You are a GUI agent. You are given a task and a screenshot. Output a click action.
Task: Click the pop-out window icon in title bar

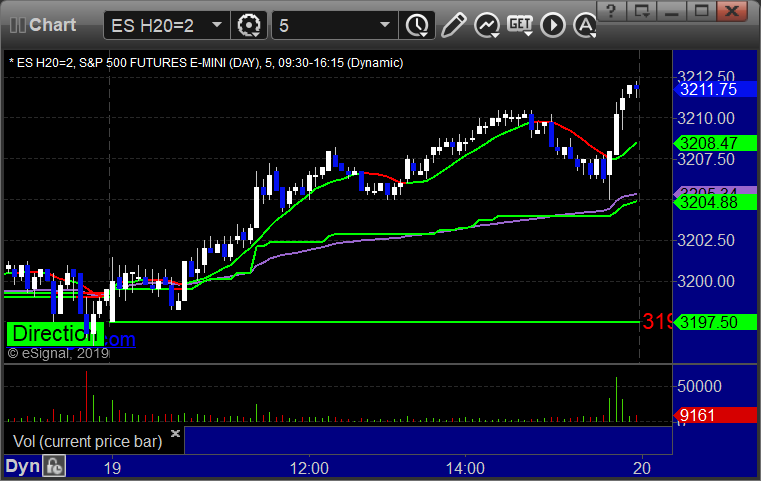(x=641, y=11)
